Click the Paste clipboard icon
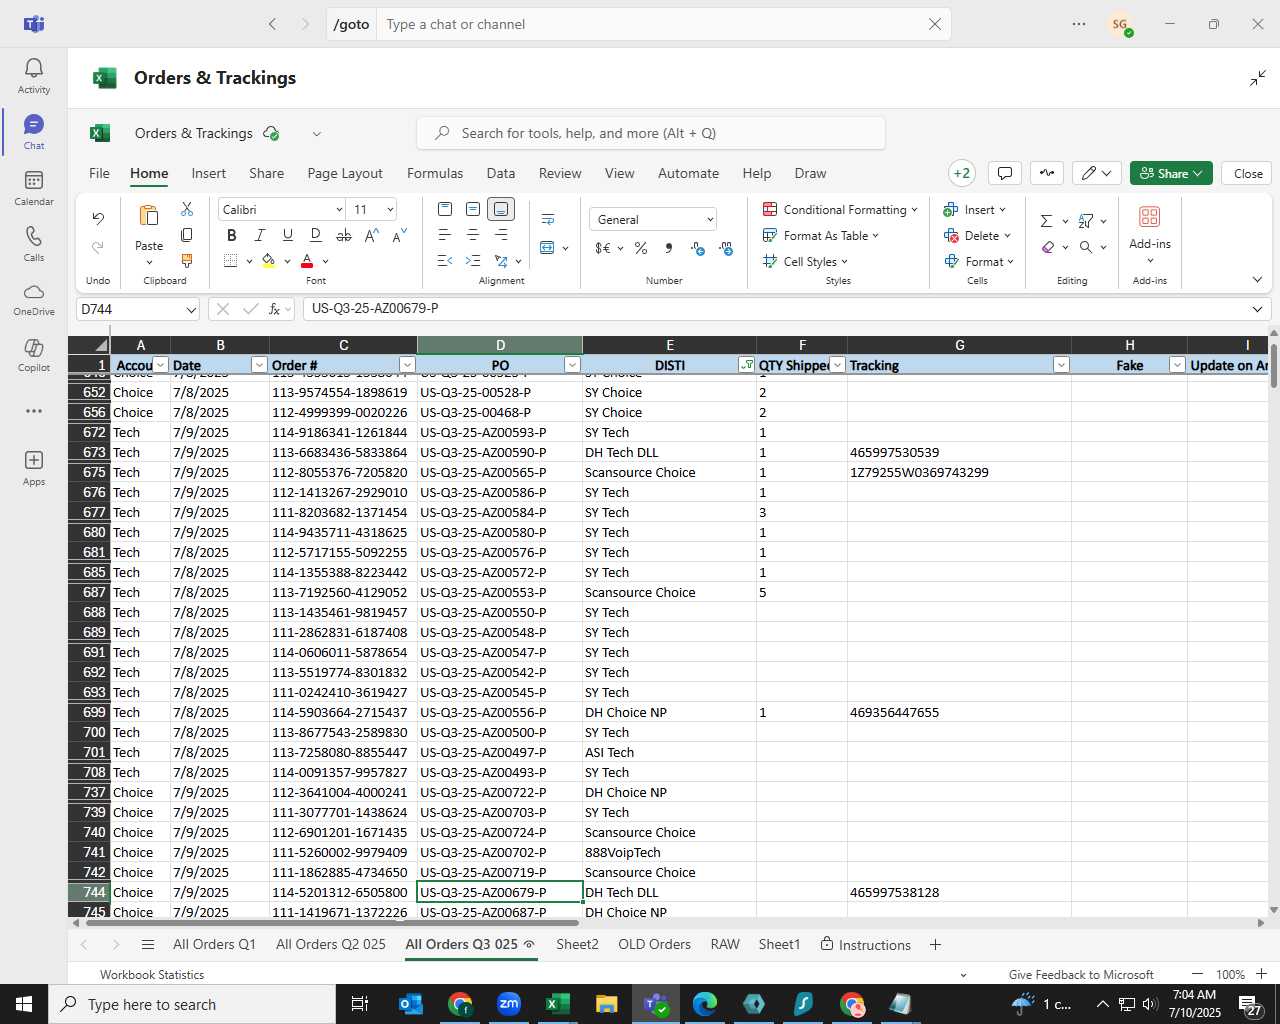 tap(149, 216)
